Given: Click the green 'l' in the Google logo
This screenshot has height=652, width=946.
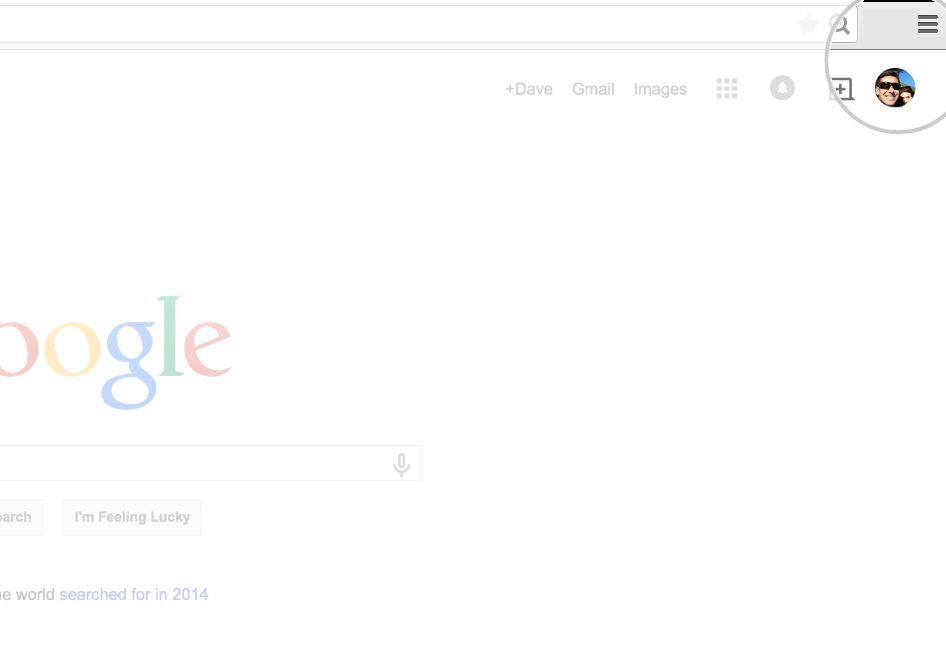Looking at the screenshot, I should tap(171, 336).
